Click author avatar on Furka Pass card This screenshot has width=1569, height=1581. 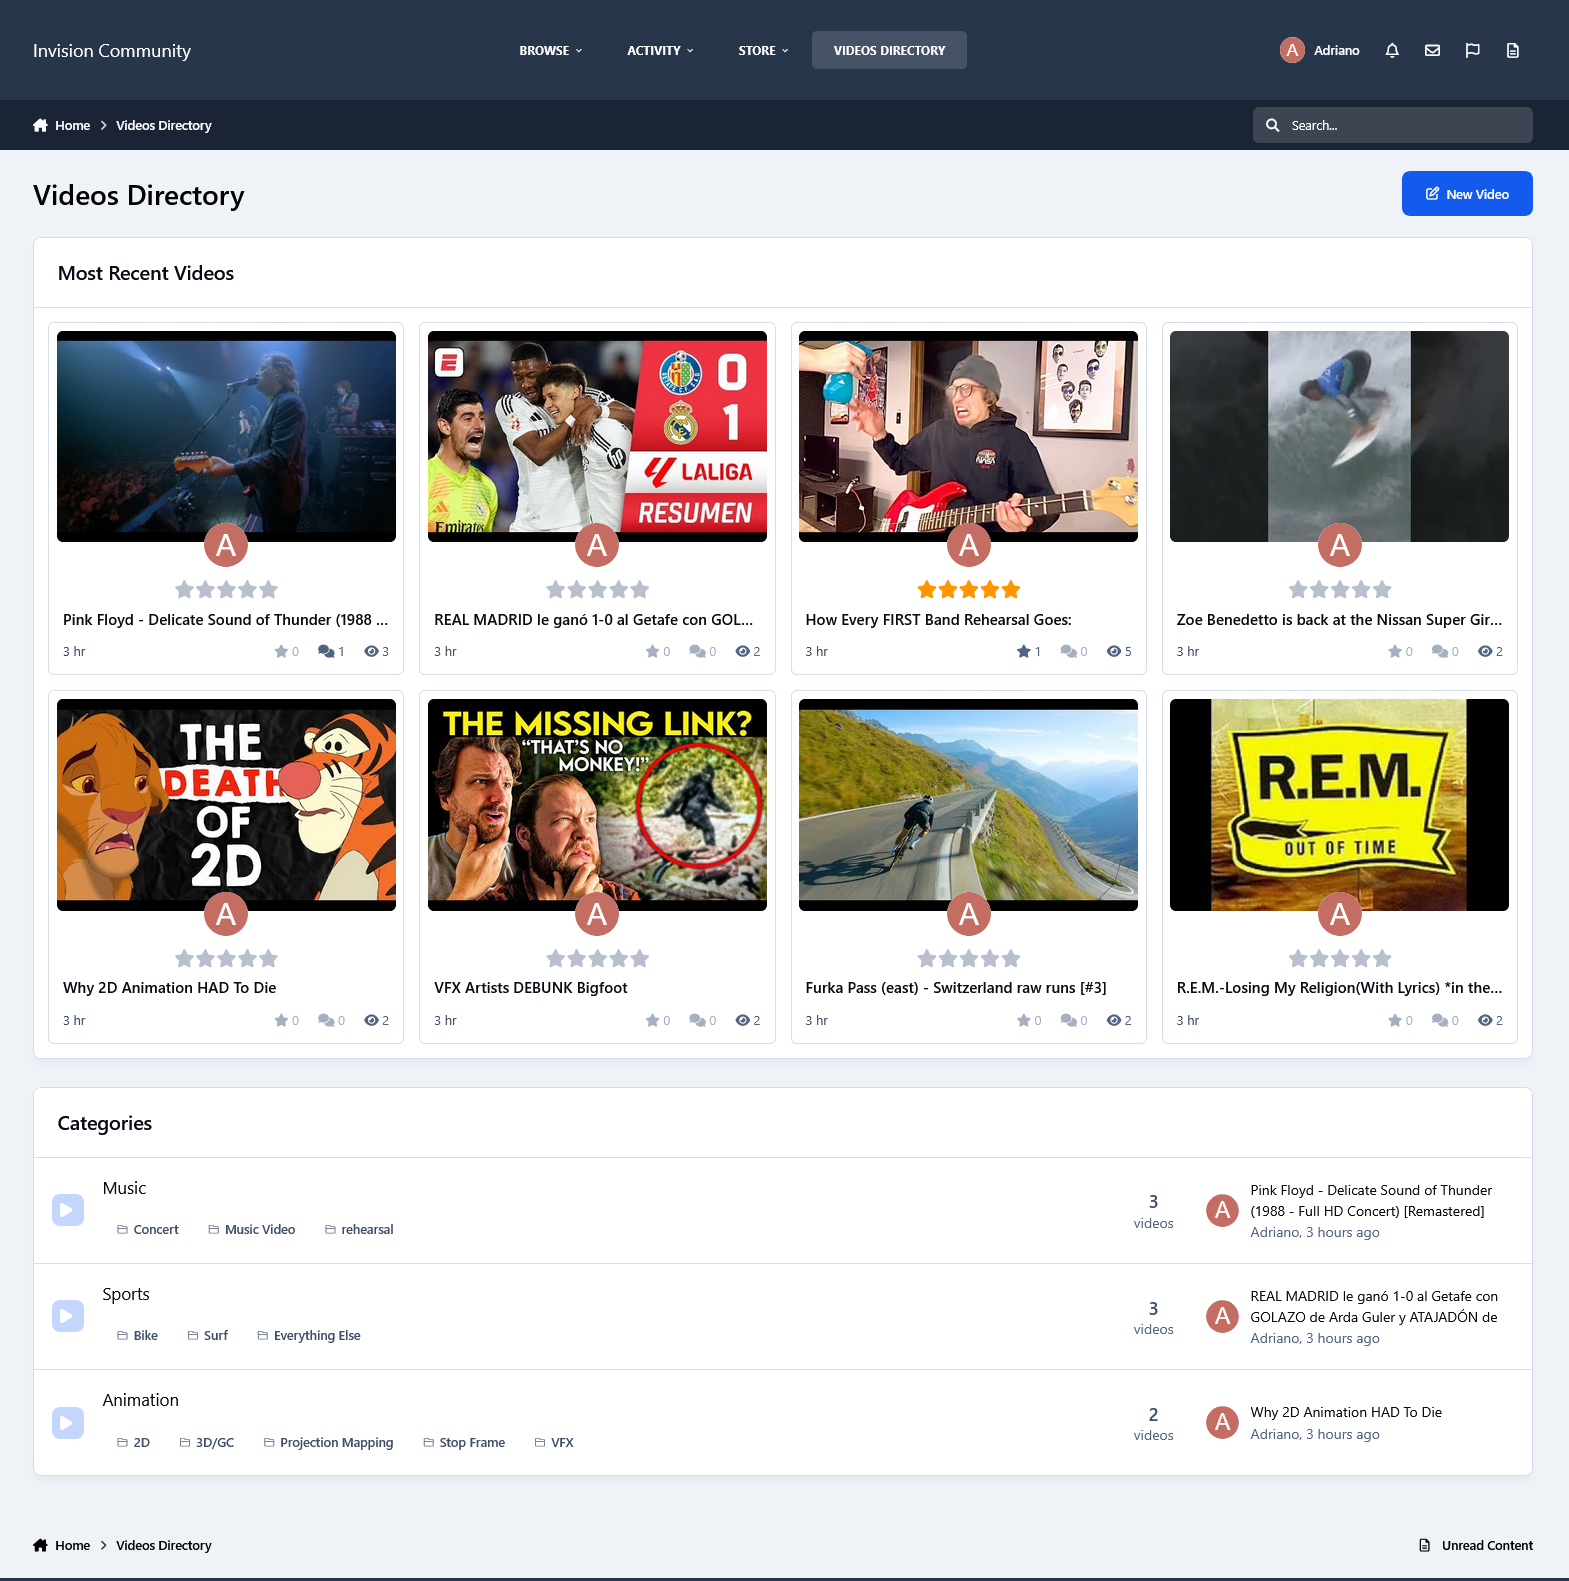pos(968,913)
